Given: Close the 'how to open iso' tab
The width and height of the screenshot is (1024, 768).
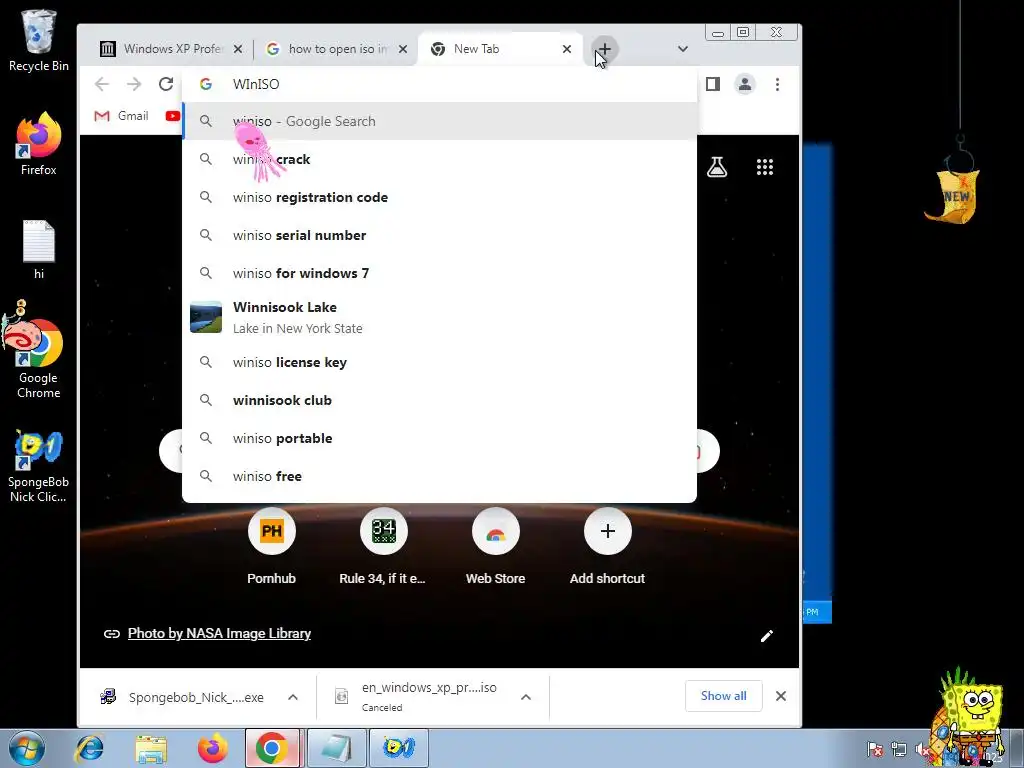Looking at the screenshot, I should pos(403,49).
